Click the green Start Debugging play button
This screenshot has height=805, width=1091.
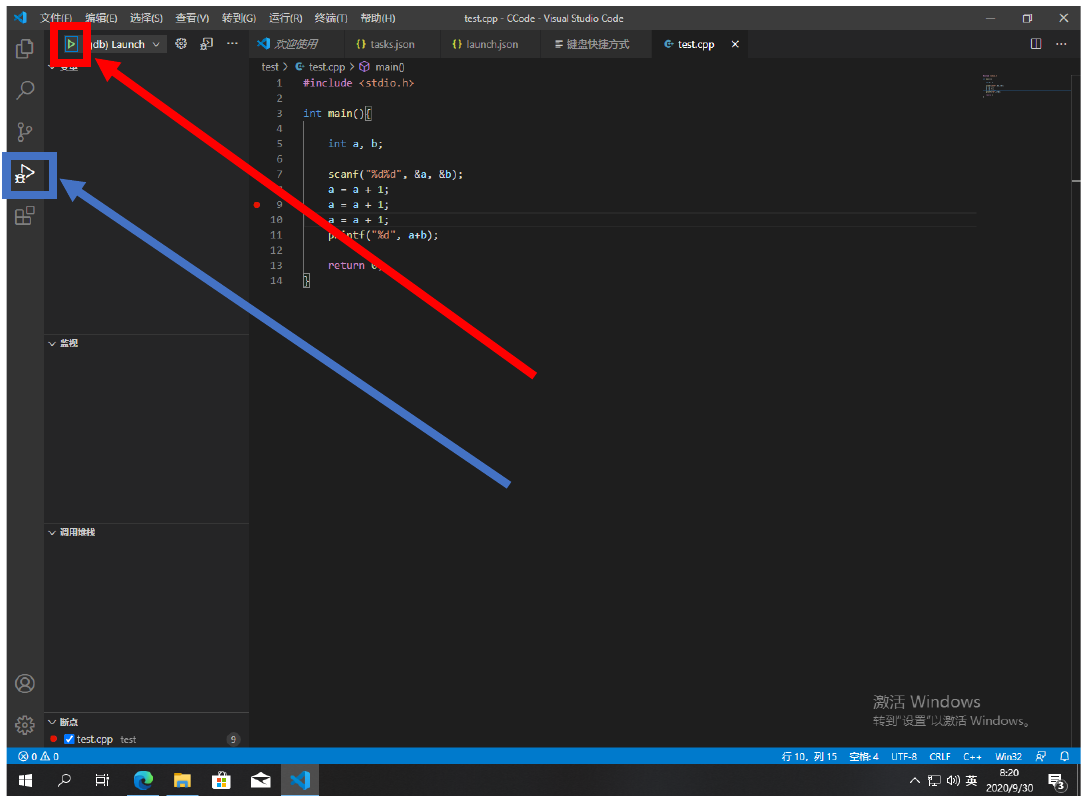point(71,44)
